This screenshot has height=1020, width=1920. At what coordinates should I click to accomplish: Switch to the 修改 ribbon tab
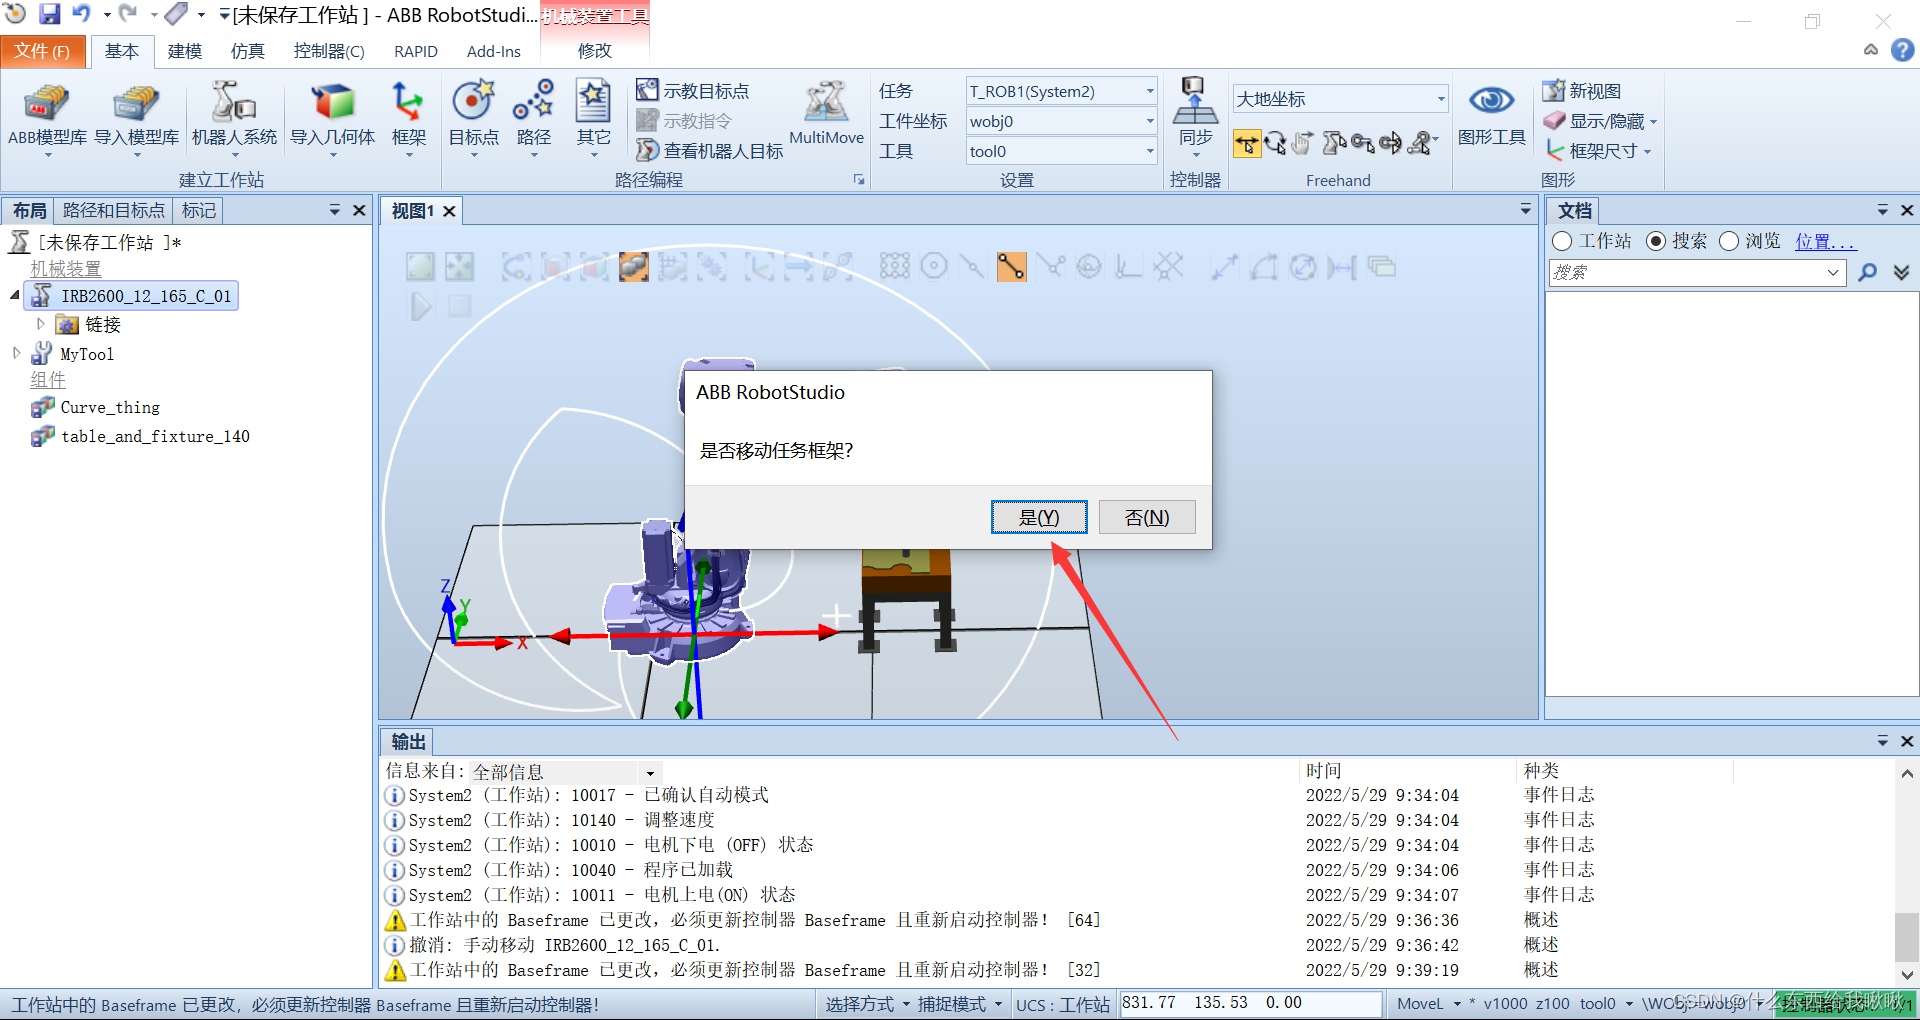[594, 51]
